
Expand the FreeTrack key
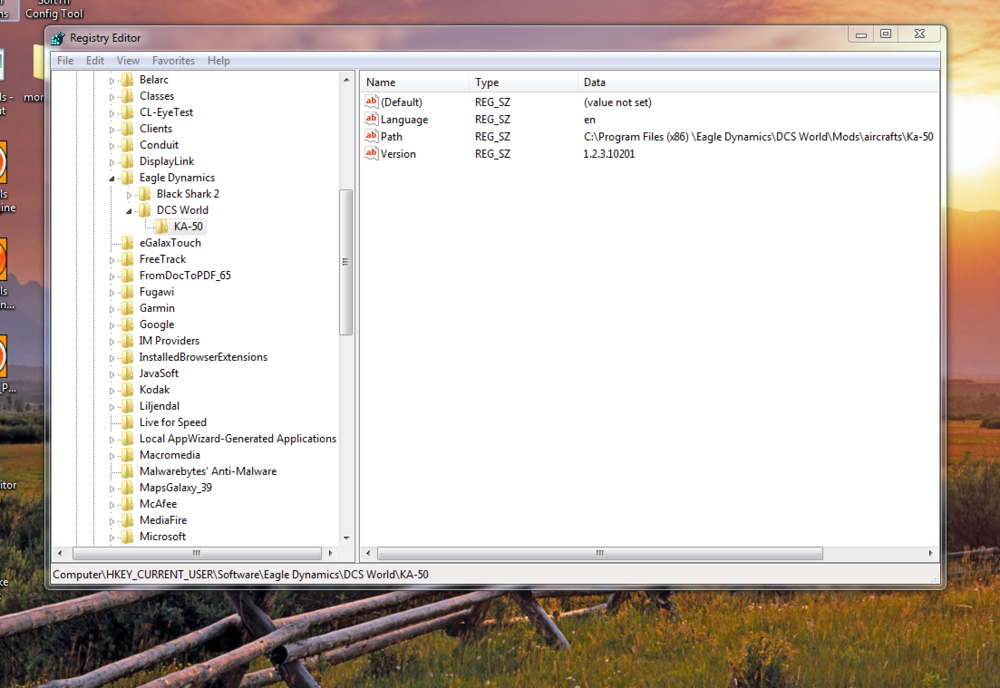(x=112, y=260)
